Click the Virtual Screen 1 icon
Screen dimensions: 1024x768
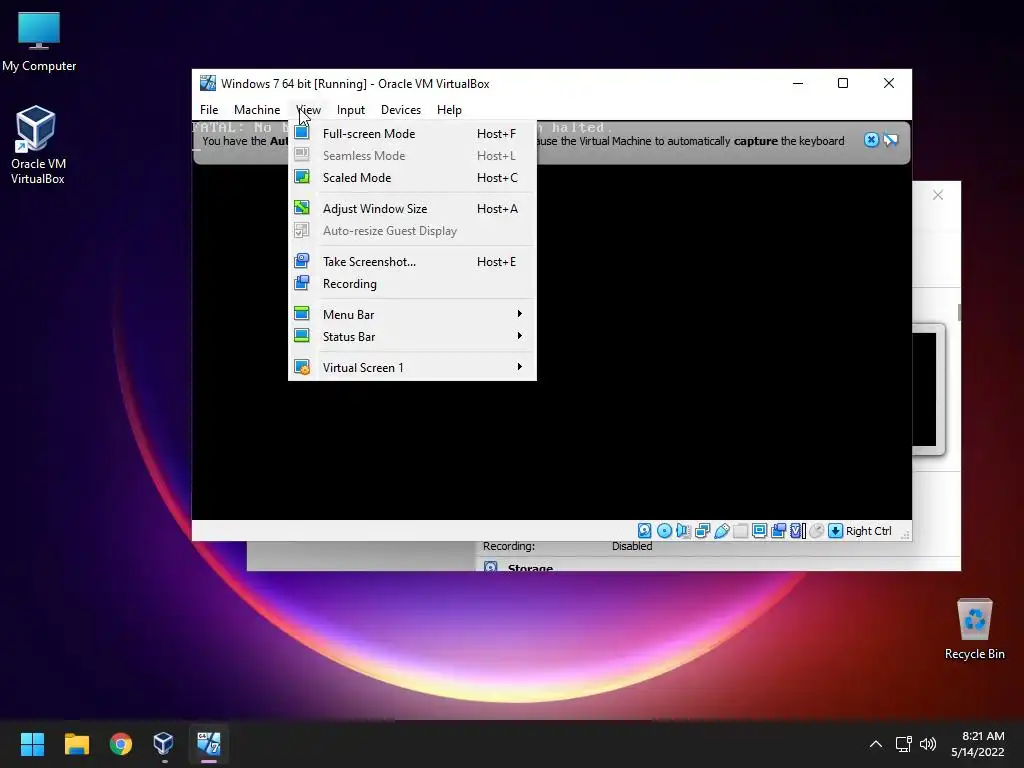(x=302, y=367)
